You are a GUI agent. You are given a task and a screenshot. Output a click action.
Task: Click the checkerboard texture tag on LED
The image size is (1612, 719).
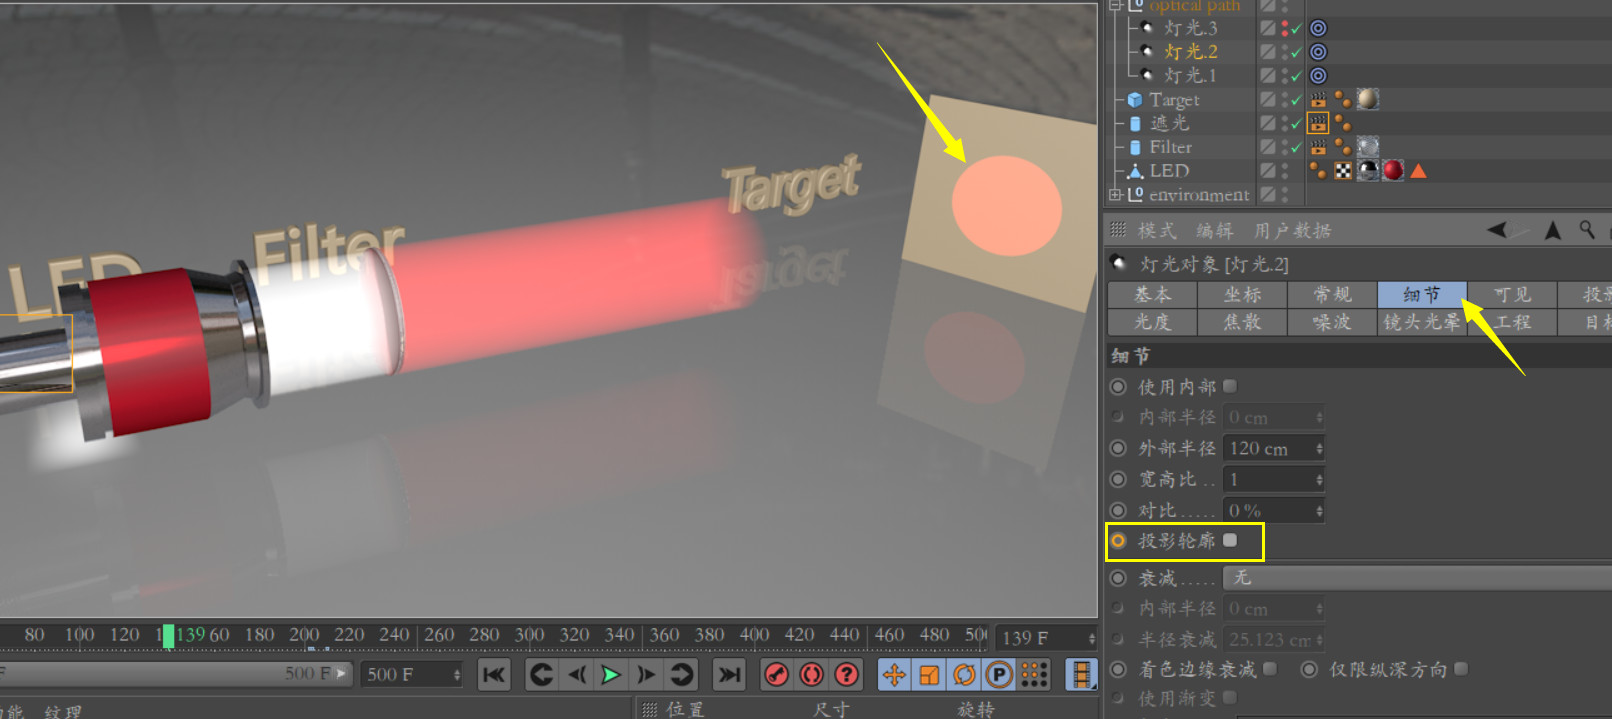[1343, 171]
